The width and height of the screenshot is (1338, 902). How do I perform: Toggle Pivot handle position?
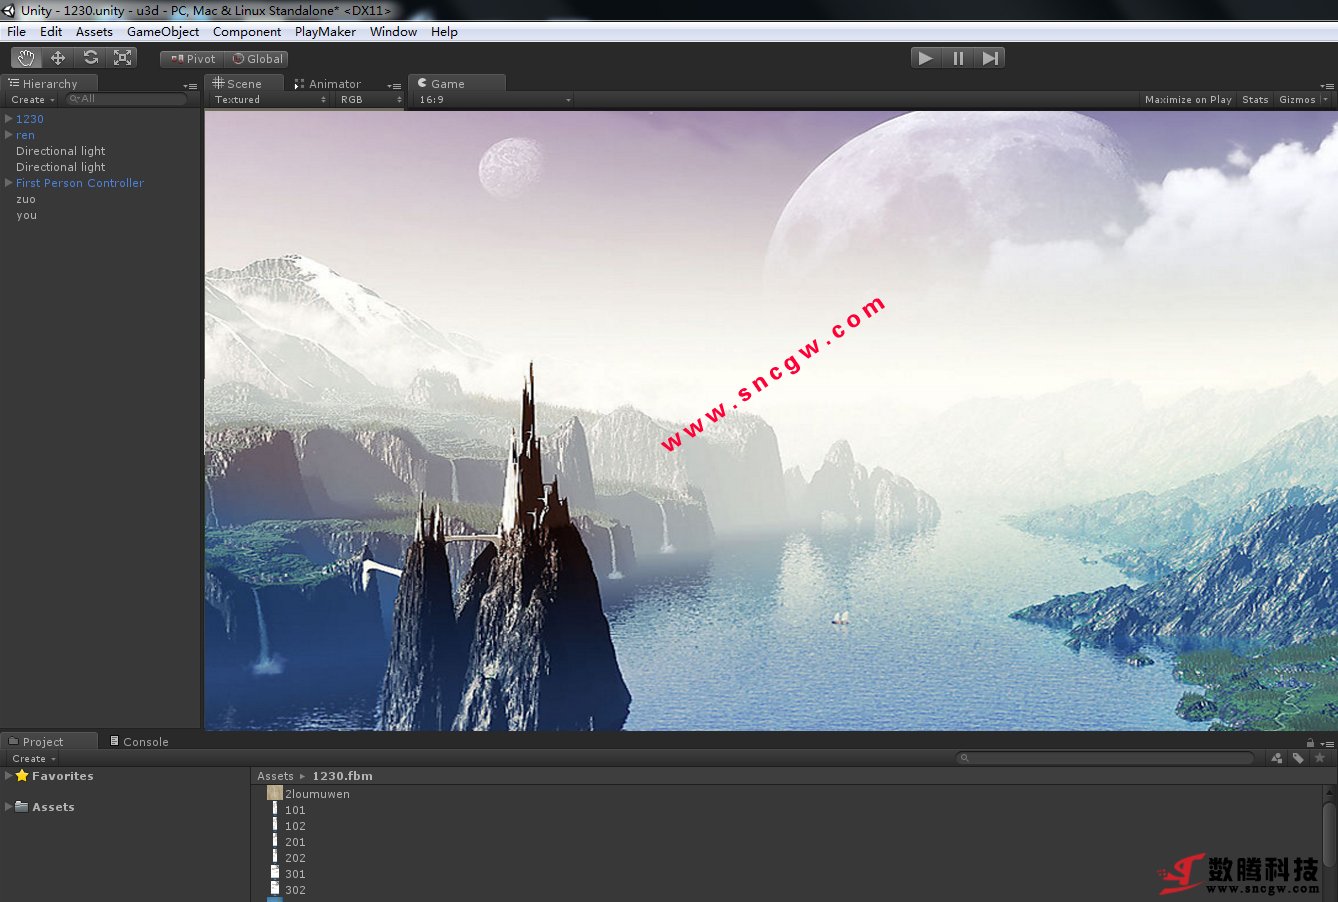(193, 59)
